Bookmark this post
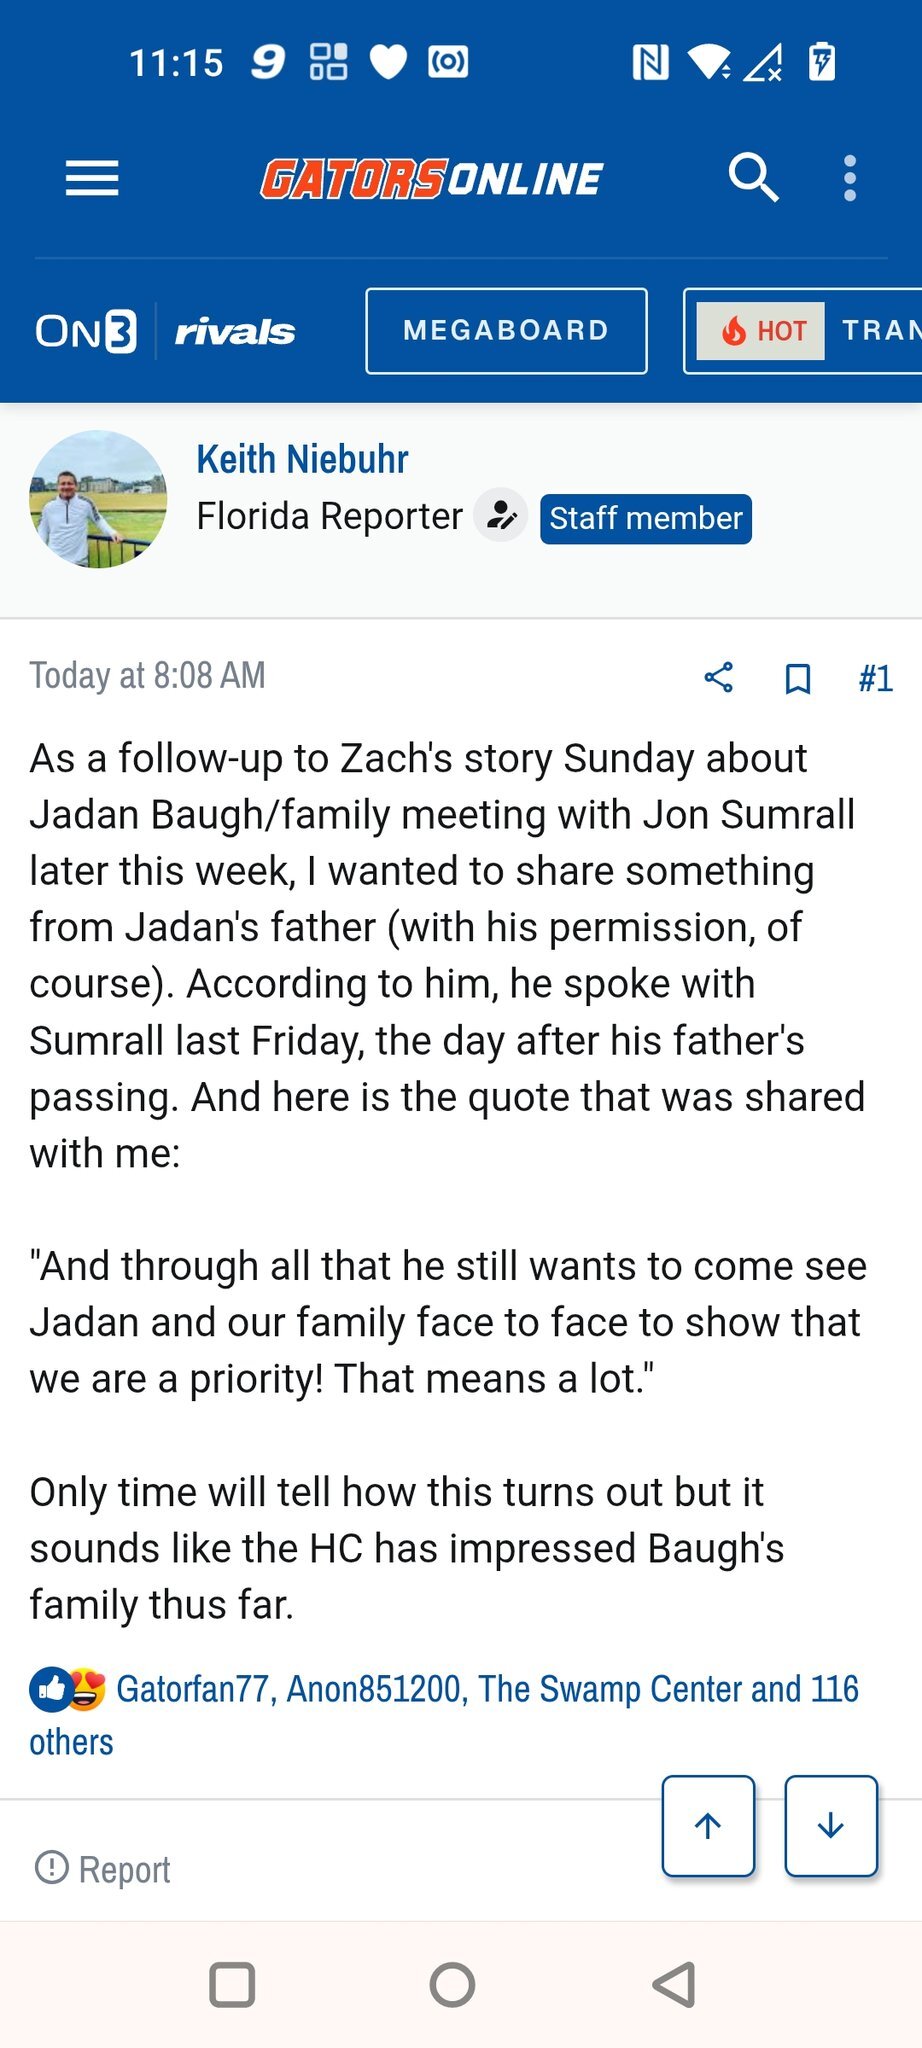Screen dimensions: 922x2048 click(797, 678)
